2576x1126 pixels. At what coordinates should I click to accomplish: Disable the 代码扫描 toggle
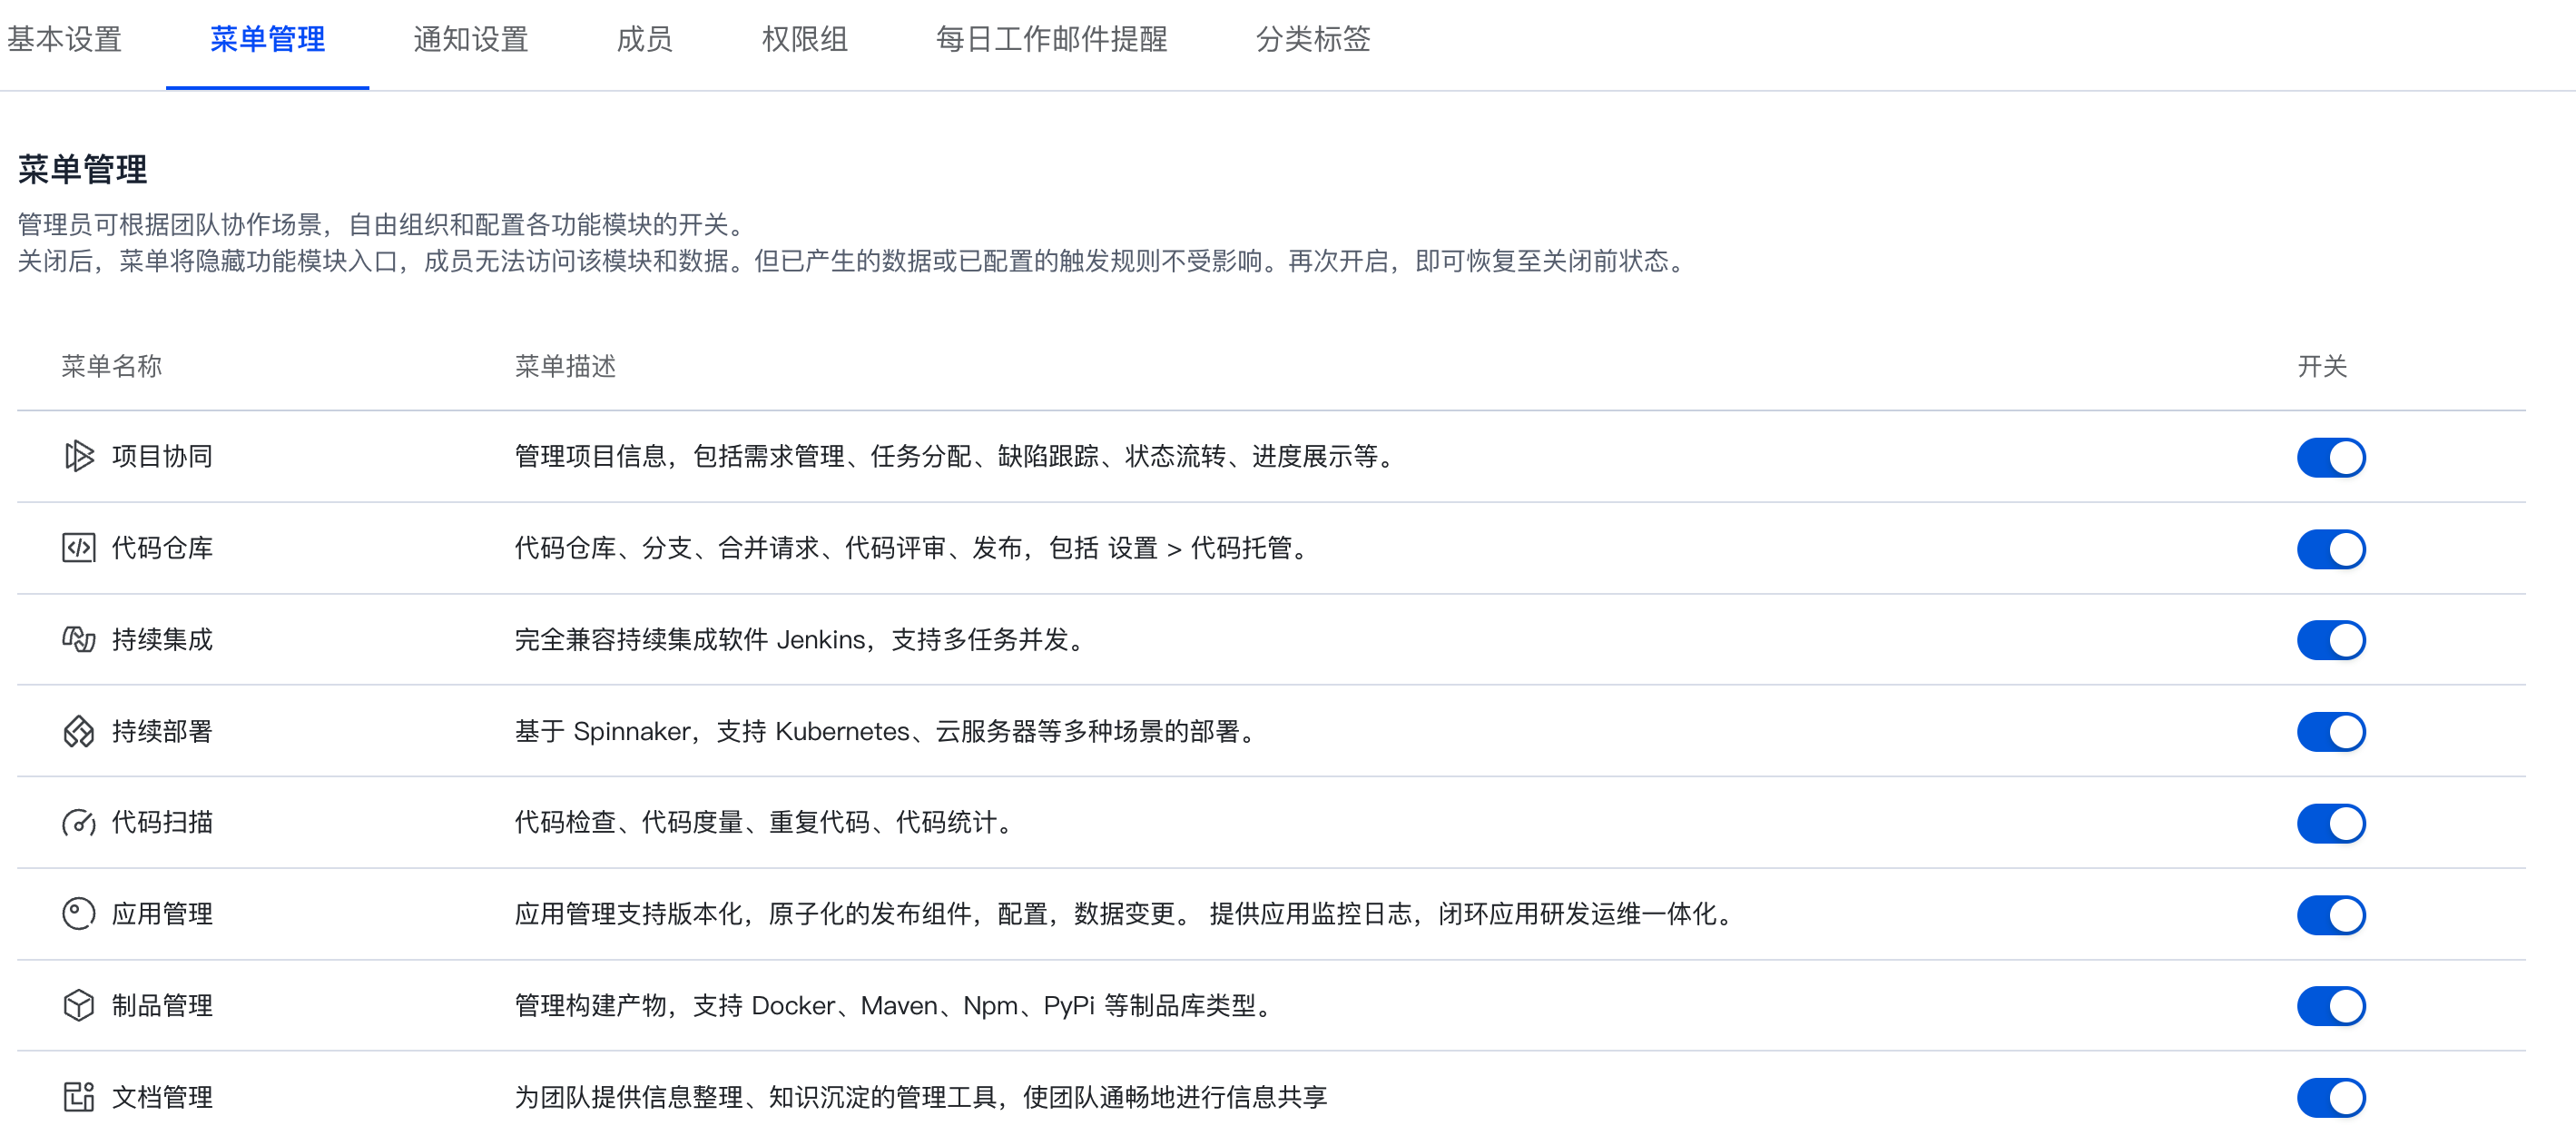coord(2330,823)
